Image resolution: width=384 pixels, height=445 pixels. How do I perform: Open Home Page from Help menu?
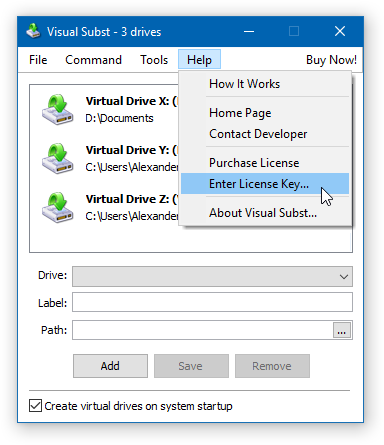click(x=265, y=113)
